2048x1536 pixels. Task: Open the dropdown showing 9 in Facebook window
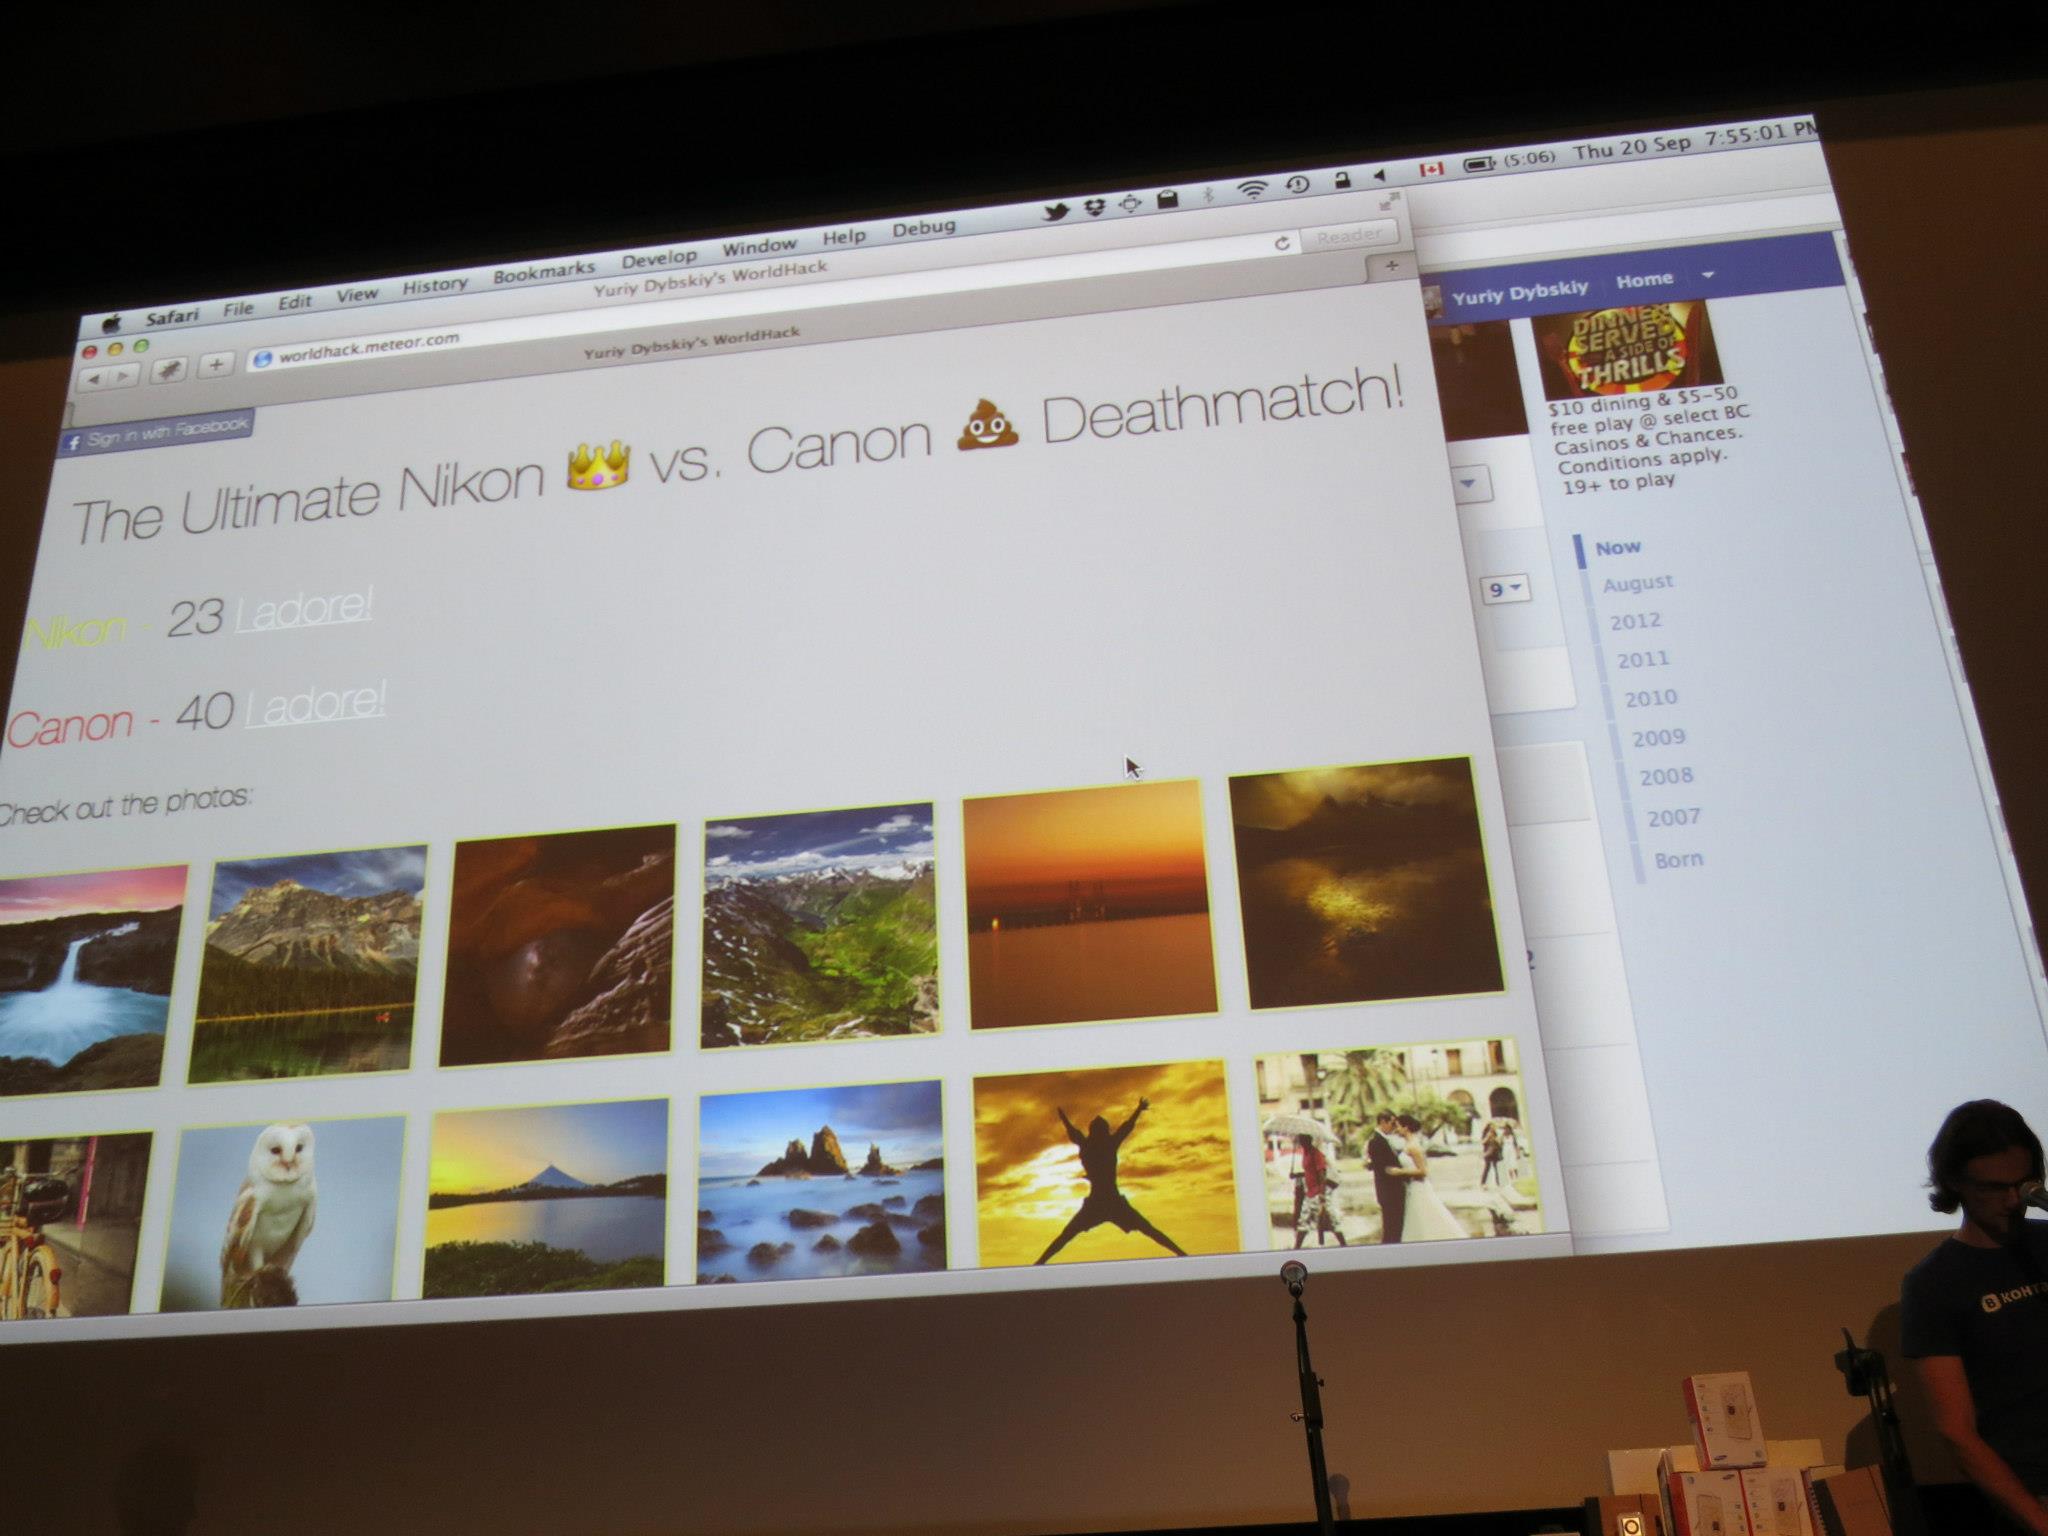click(1506, 589)
